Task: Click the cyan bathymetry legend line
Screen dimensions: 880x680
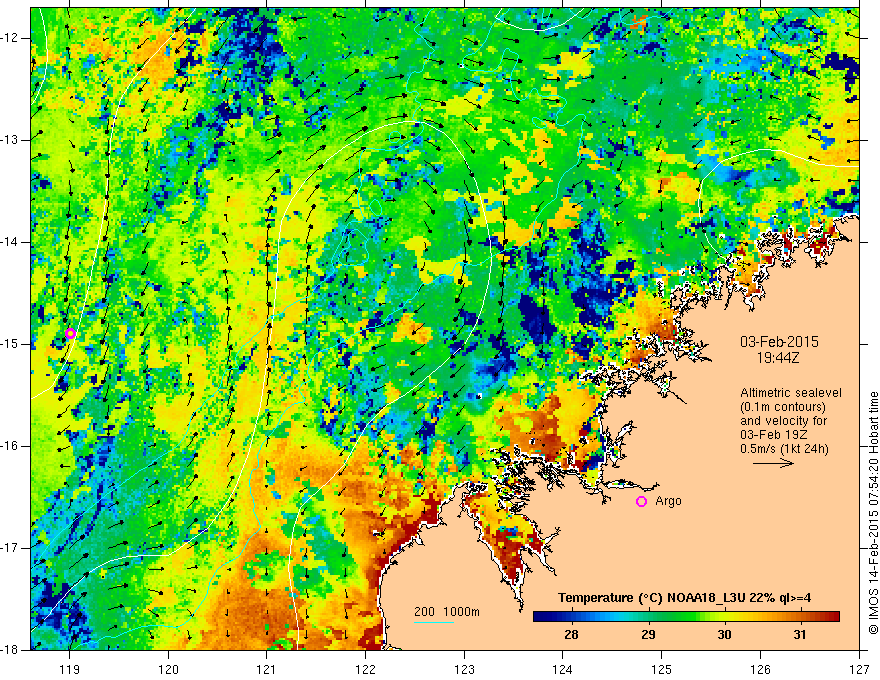Action: (434, 622)
